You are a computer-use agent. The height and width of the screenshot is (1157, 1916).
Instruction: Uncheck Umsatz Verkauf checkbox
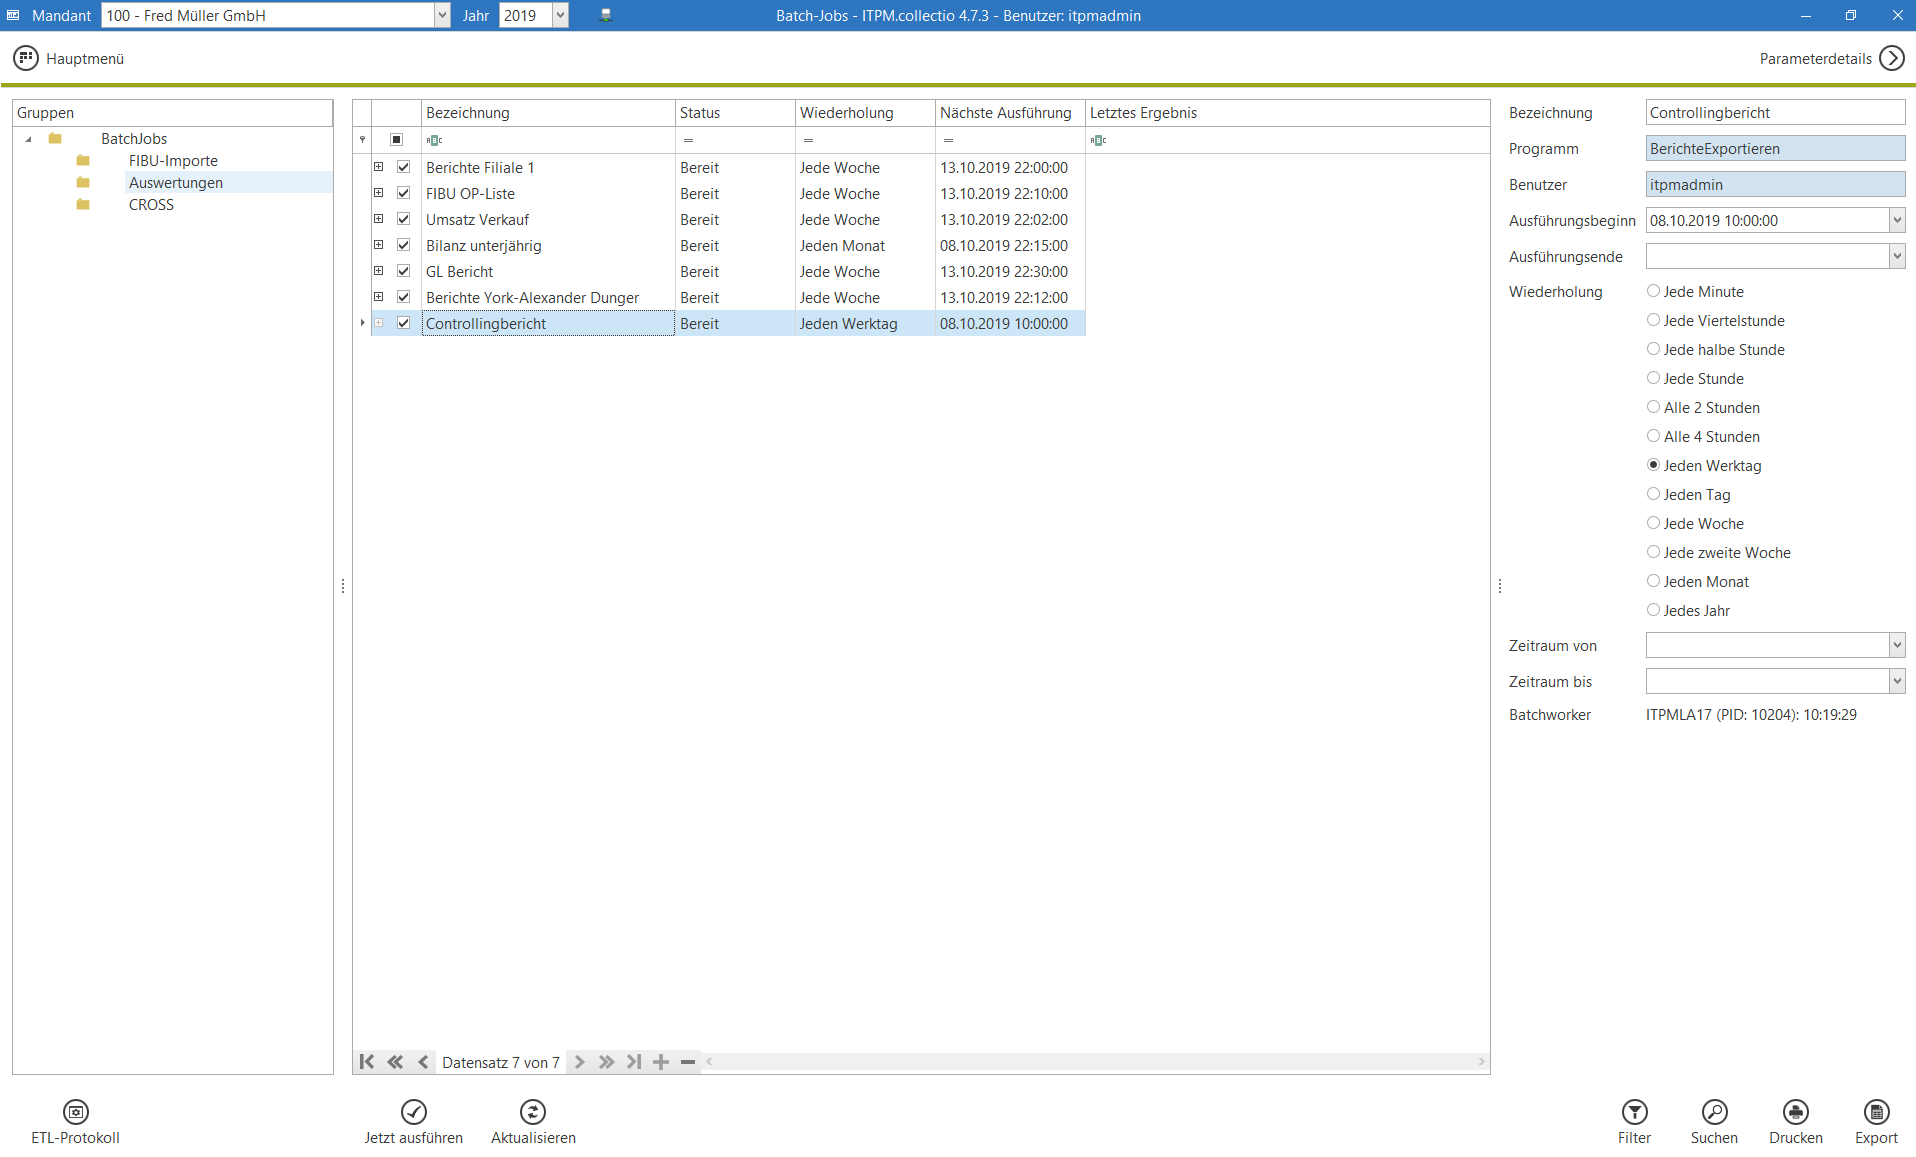pos(404,219)
